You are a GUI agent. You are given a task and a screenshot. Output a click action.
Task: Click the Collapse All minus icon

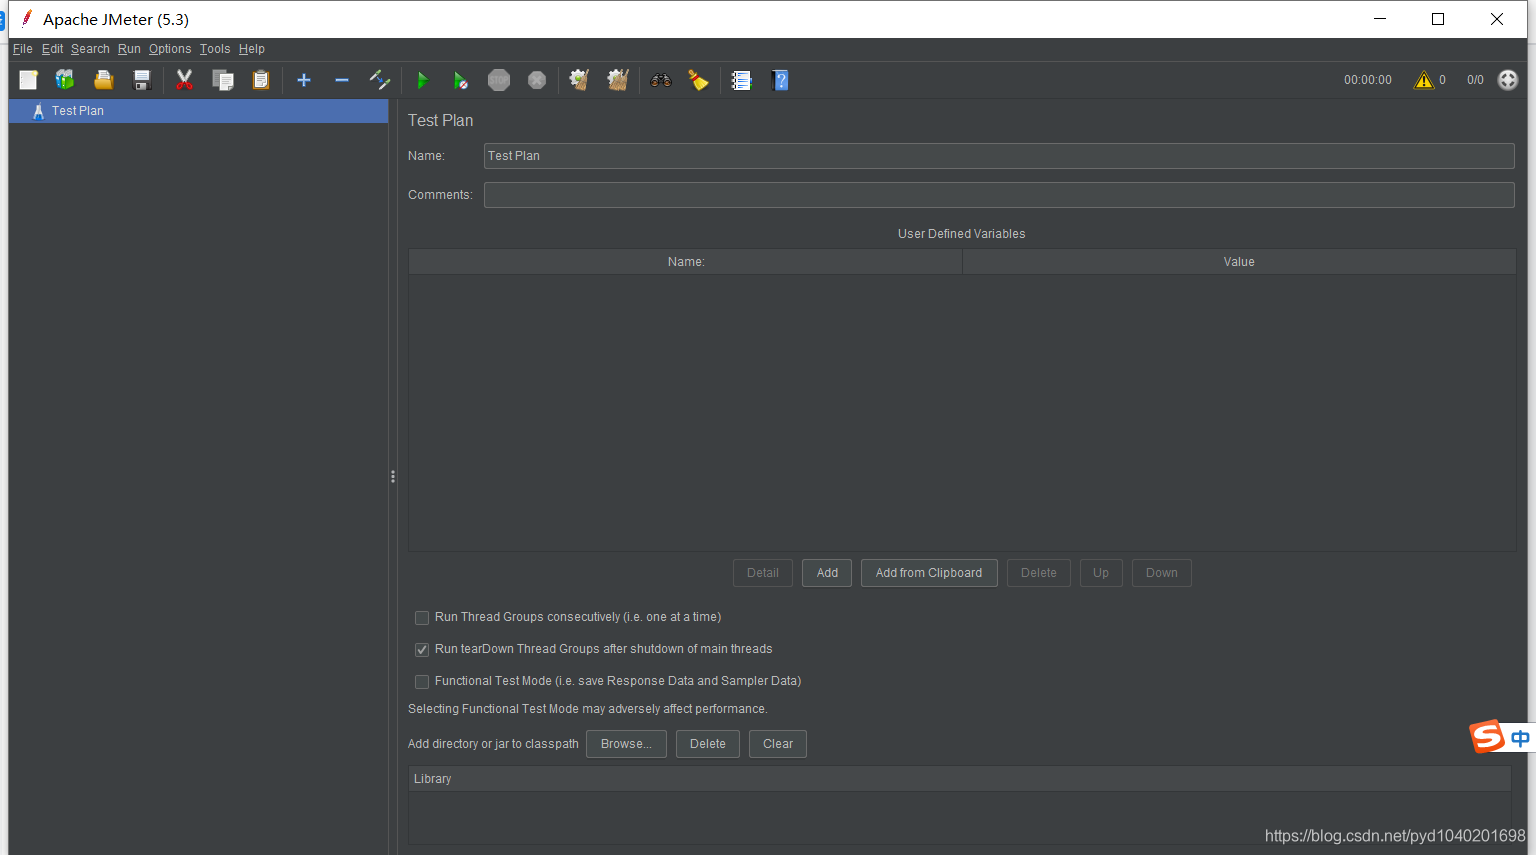pos(342,80)
